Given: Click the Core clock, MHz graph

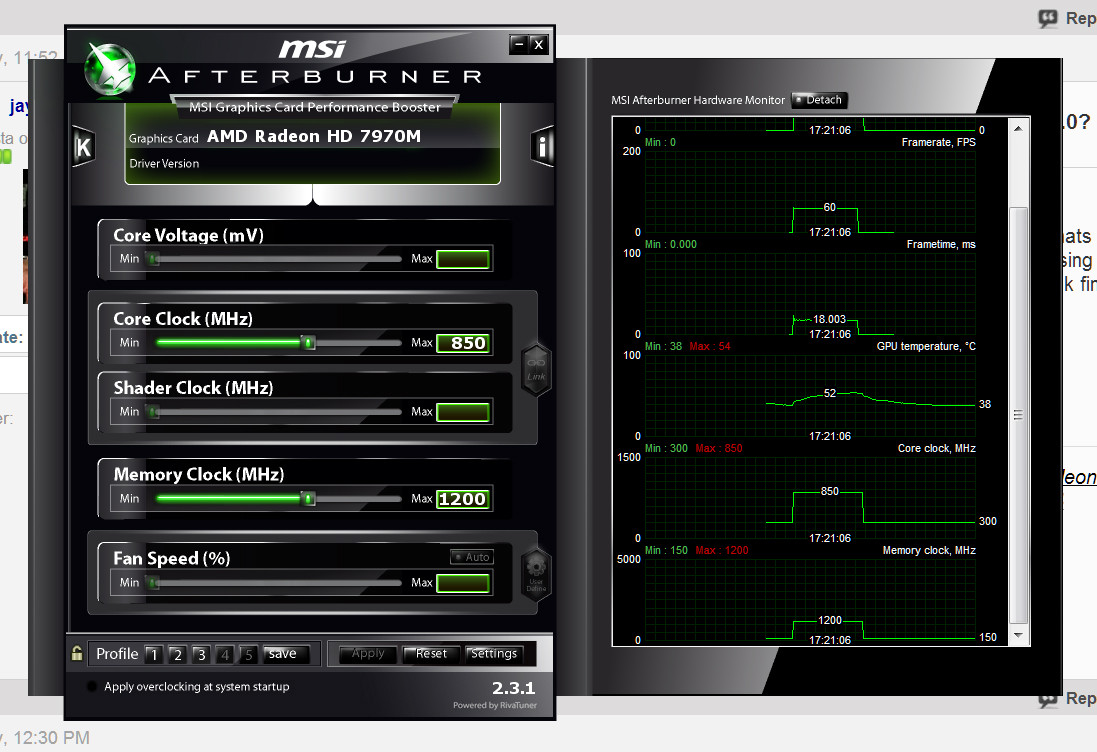Looking at the screenshot, I should pyautogui.click(x=810, y=498).
